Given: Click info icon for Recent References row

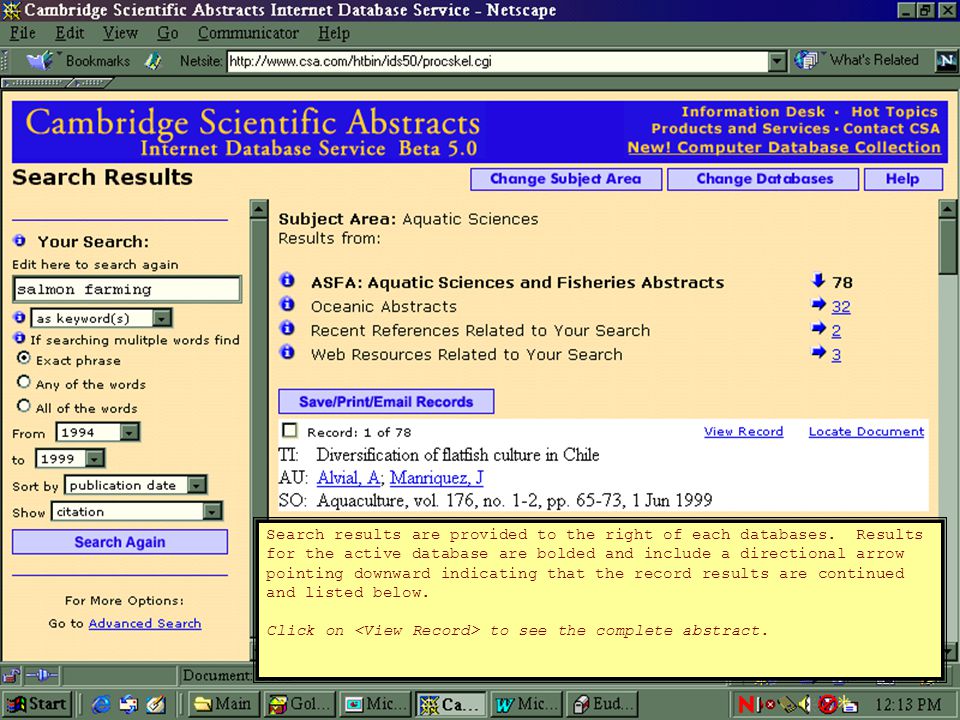Looking at the screenshot, I should pos(287,328).
